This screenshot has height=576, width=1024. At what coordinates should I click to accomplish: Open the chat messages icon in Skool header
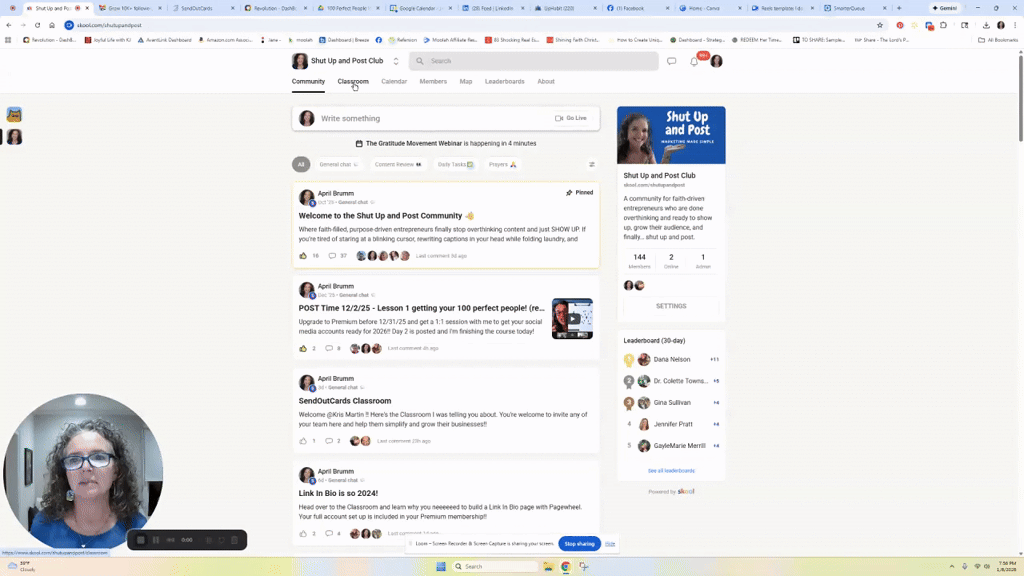tap(671, 61)
